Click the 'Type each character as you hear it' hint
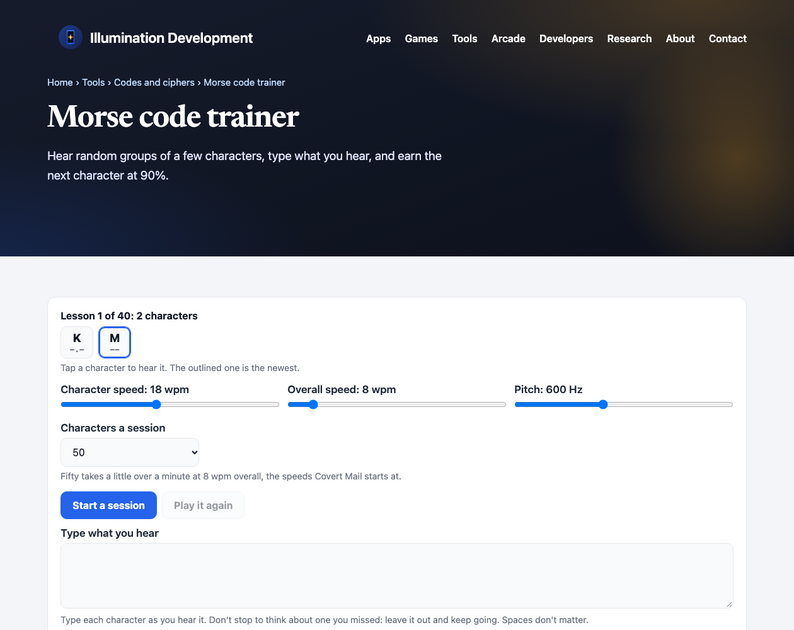Screen dimensions: 794x630 click(324, 620)
